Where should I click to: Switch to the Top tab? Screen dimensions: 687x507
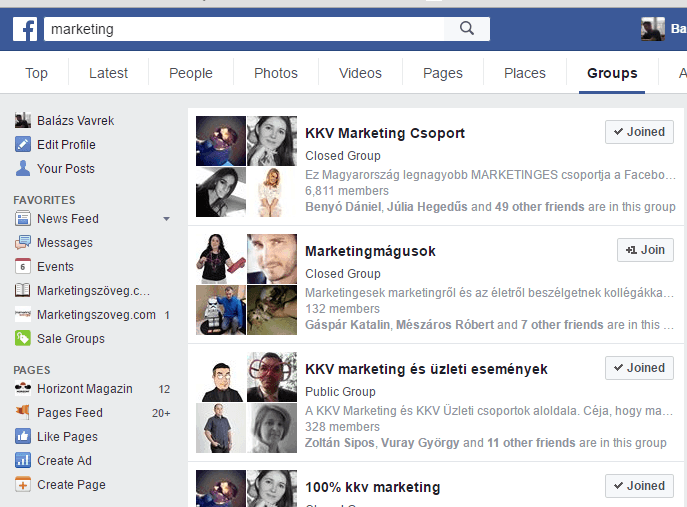point(36,73)
